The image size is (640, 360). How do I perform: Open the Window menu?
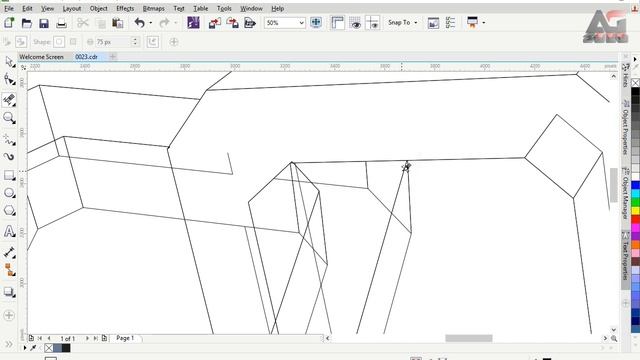pyautogui.click(x=251, y=8)
